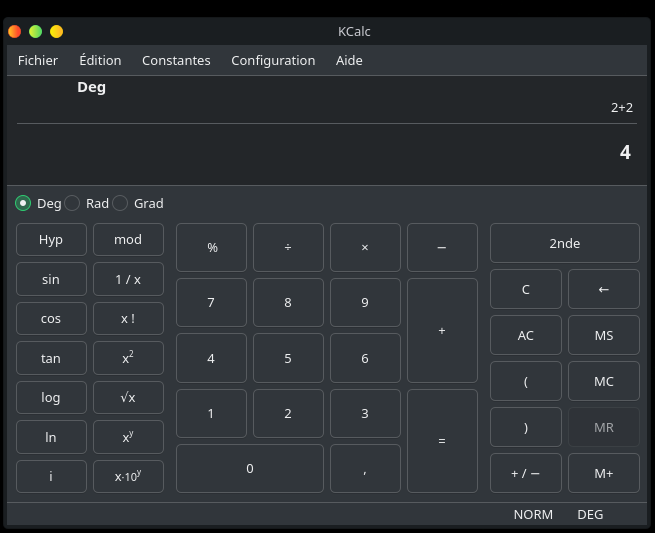This screenshot has width=655, height=533.
Task: Store value with the MS button
Action: click(x=603, y=336)
